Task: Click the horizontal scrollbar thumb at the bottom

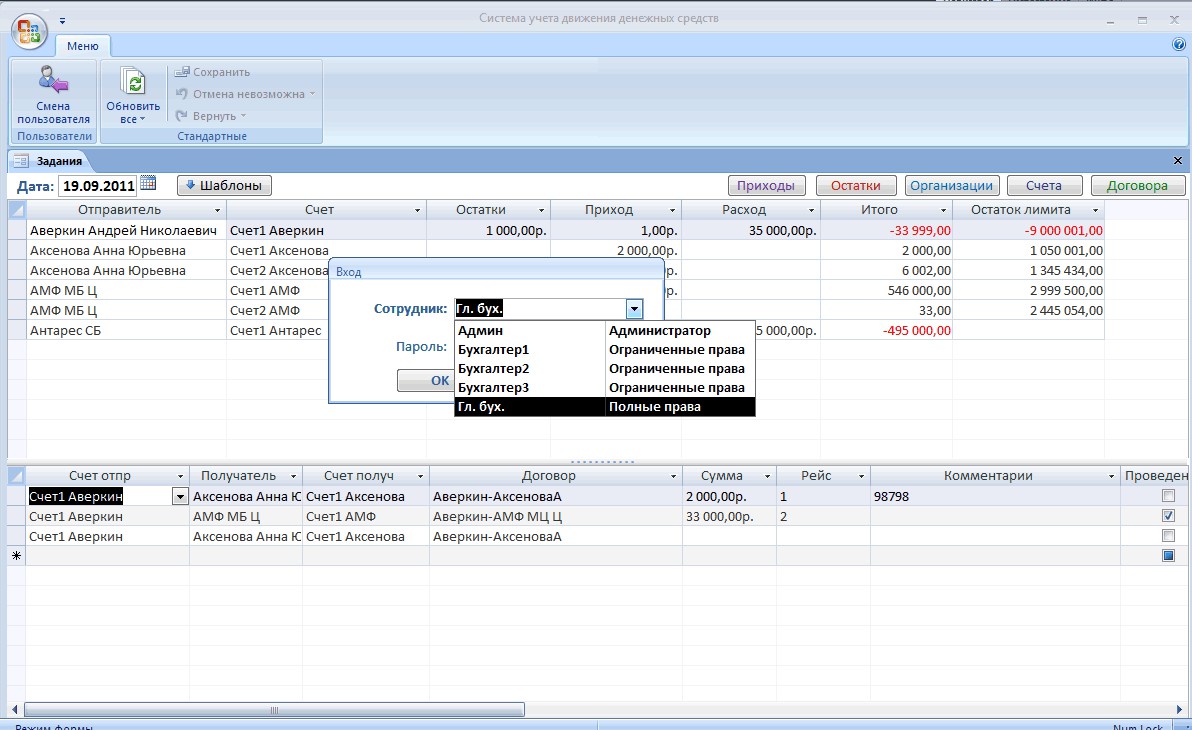Action: (x=274, y=710)
